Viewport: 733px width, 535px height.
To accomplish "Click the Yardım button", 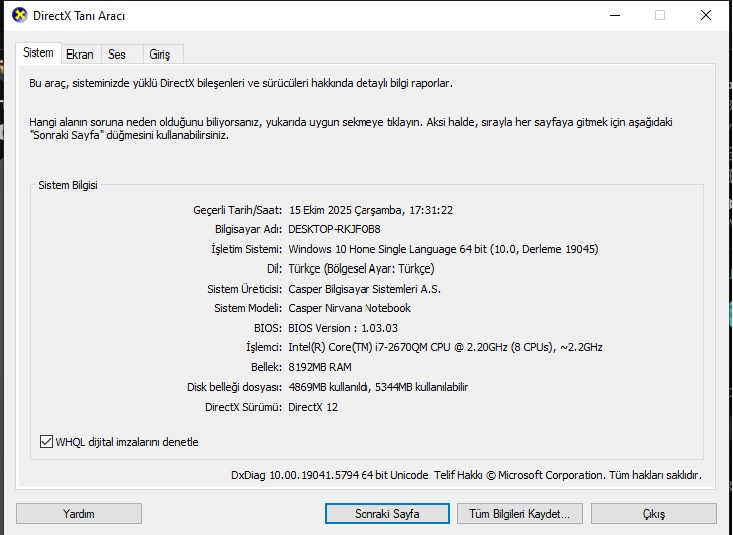I will (x=79, y=513).
